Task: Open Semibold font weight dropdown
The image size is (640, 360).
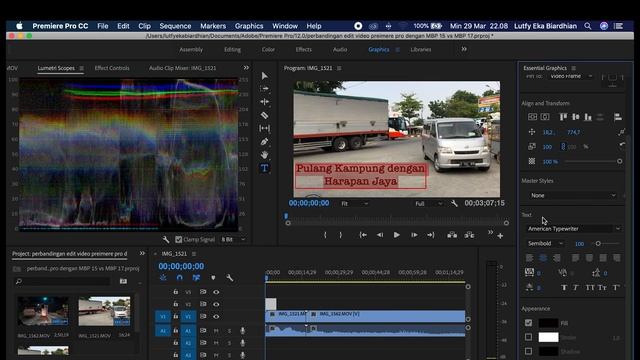Action: point(545,243)
